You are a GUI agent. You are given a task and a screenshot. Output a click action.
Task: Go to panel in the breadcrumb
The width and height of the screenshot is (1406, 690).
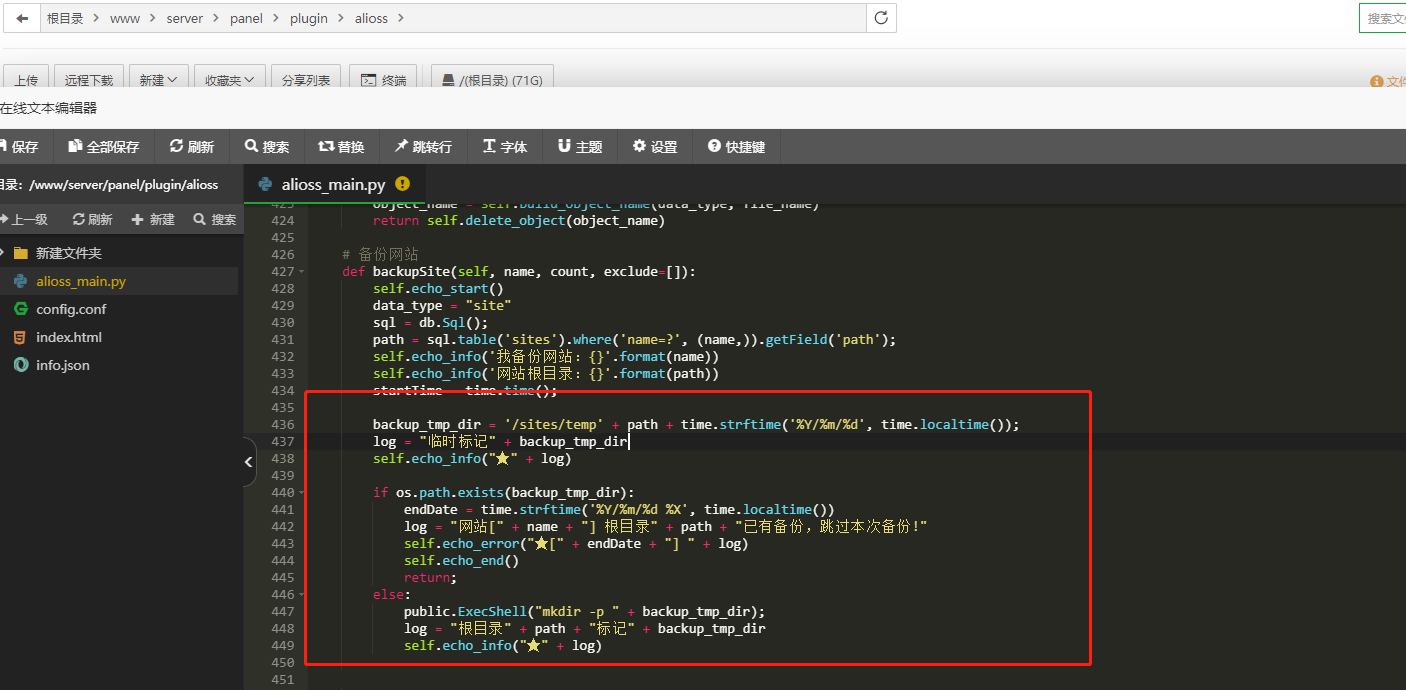point(246,18)
